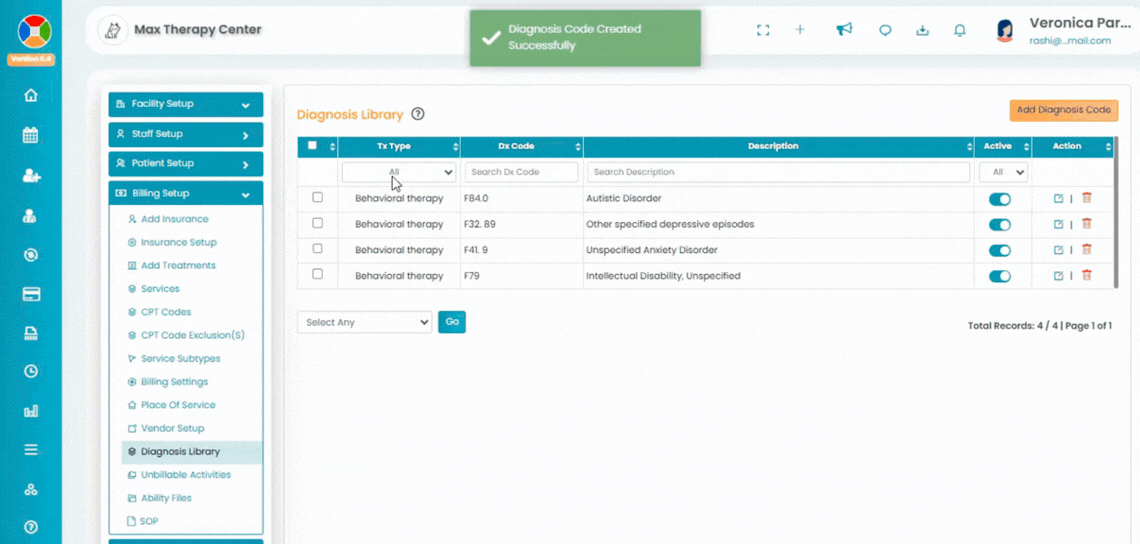Viewport: 1140px width, 544px height.
Task: Open the bar chart reports icon
Action: coord(31,412)
